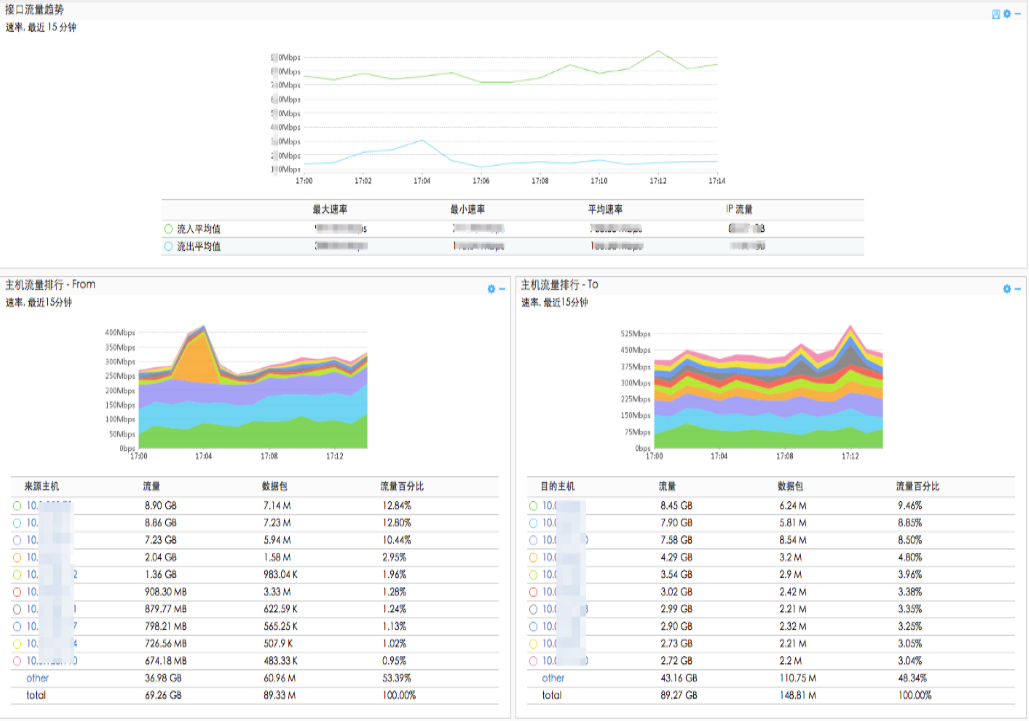The image size is (1029, 721).
Task: Select 48.34% other percentage cell
Action: (x=912, y=678)
